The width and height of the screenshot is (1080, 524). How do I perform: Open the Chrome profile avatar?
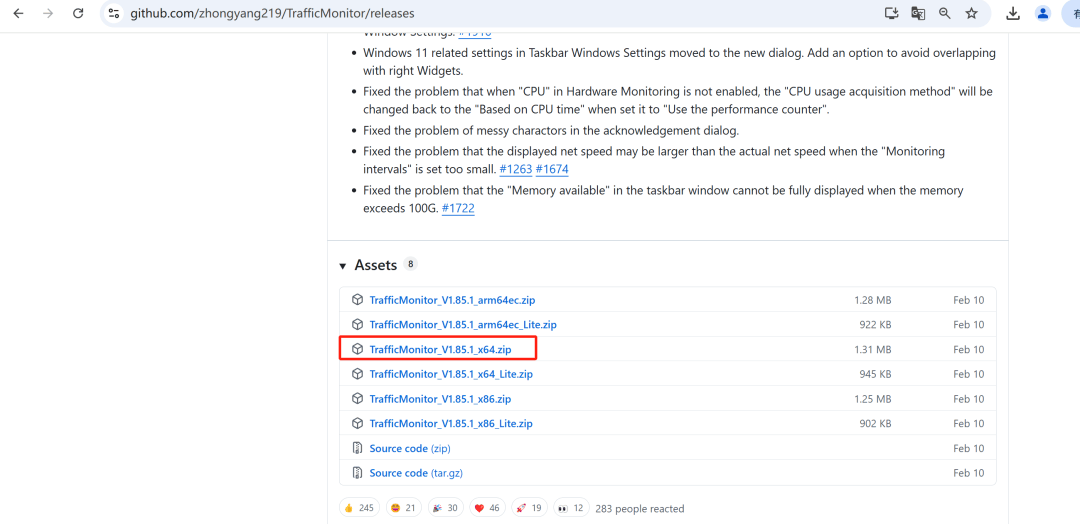pos(1043,14)
